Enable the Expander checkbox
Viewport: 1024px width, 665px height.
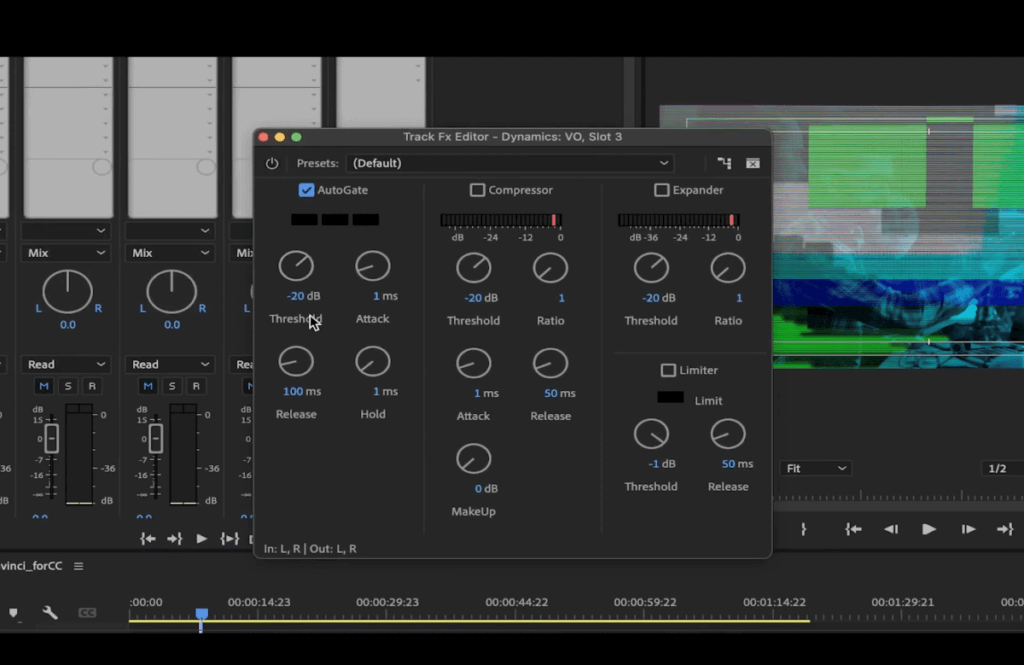click(662, 190)
